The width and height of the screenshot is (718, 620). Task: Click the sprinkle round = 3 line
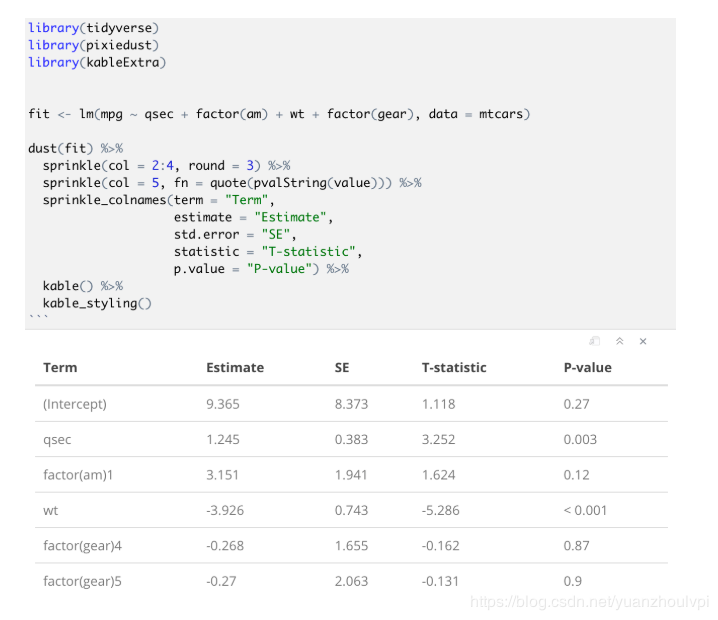167,166
